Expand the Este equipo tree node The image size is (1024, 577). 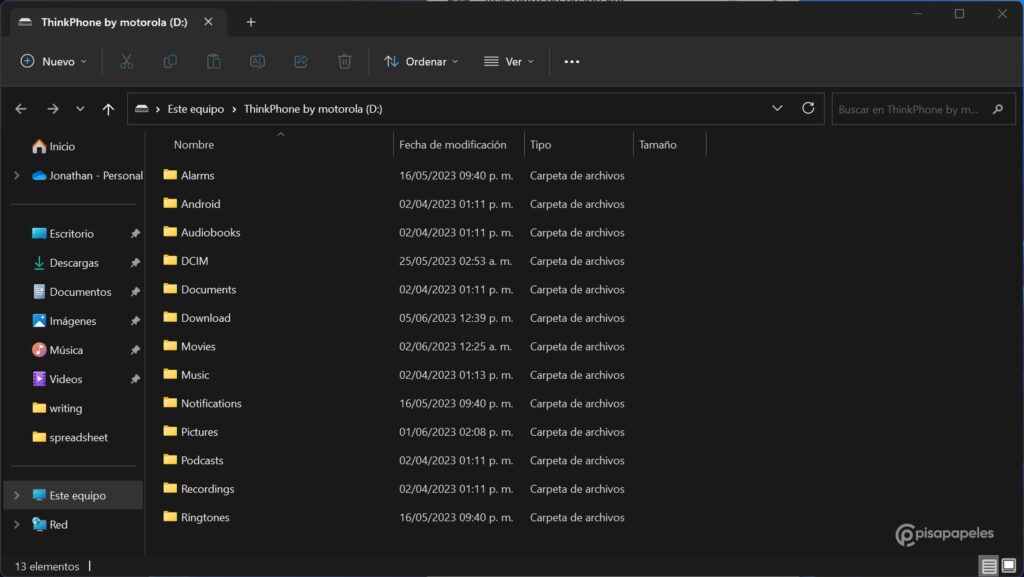click(17, 495)
